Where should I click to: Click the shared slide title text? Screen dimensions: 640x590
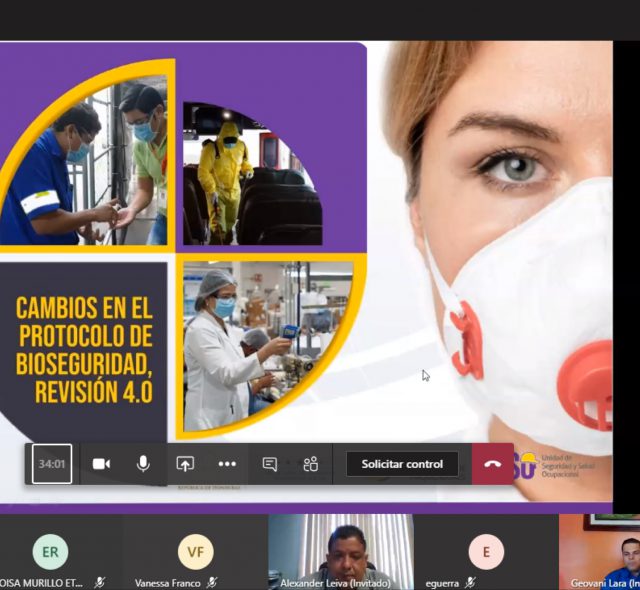(x=84, y=349)
